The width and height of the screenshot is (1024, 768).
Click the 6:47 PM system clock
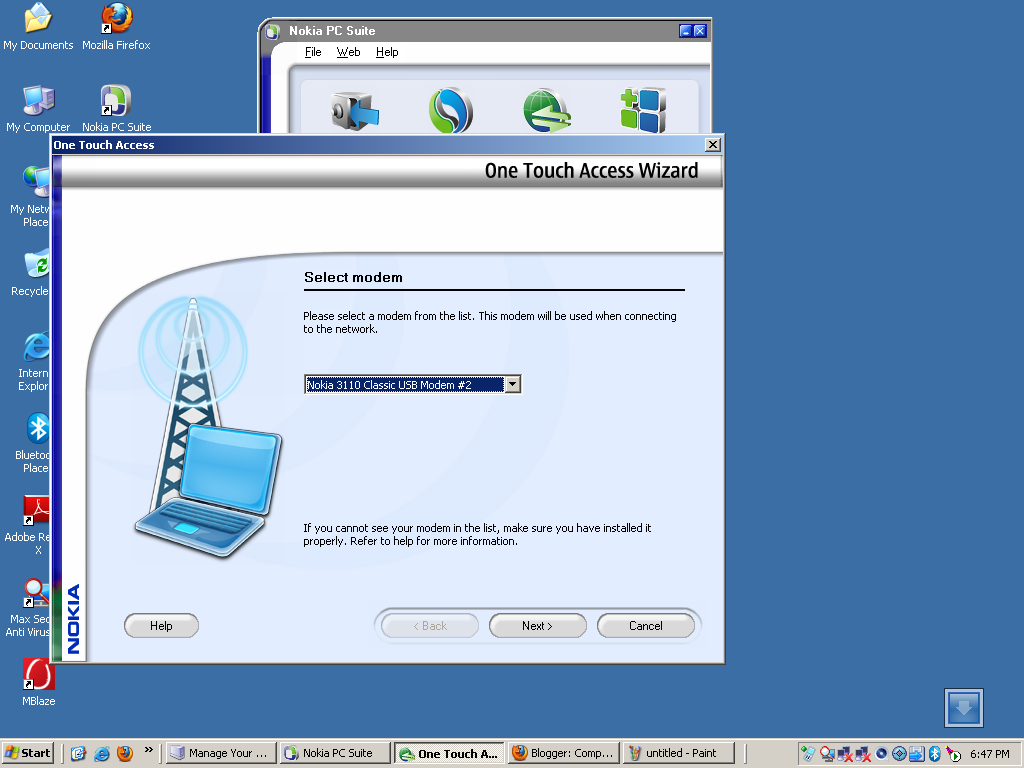click(x=990, y=754)
